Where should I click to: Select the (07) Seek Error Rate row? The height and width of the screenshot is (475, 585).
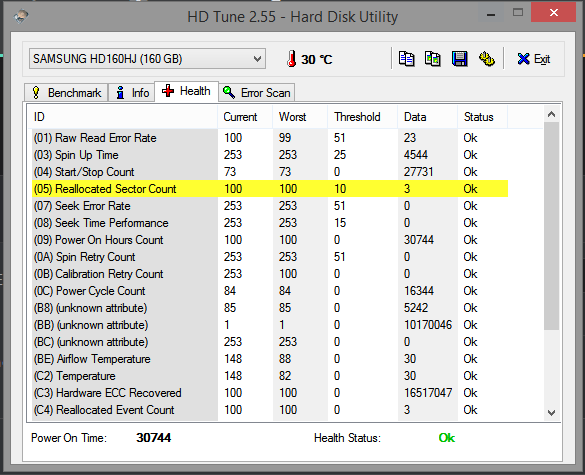[270, 206]
